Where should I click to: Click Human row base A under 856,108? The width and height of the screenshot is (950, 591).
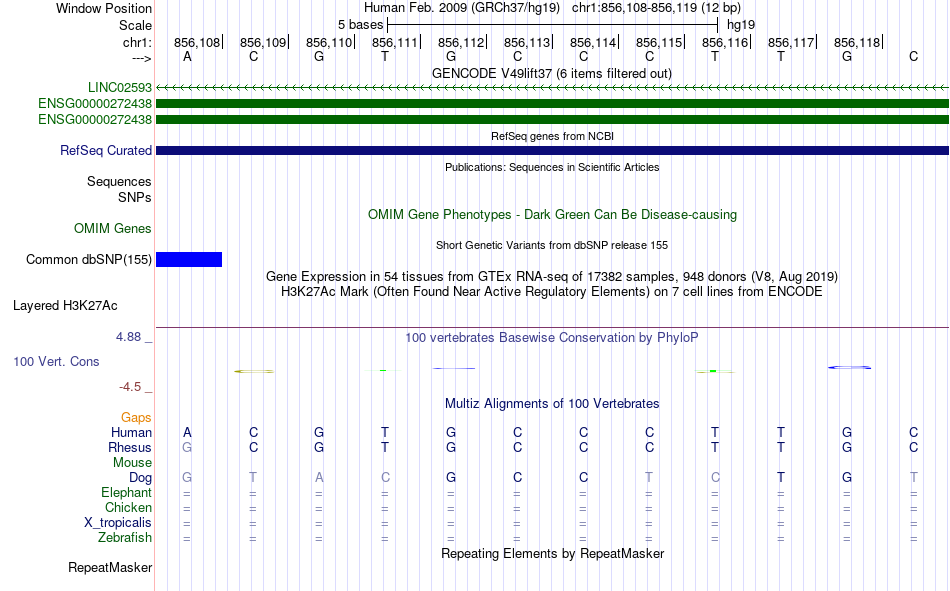187,432
